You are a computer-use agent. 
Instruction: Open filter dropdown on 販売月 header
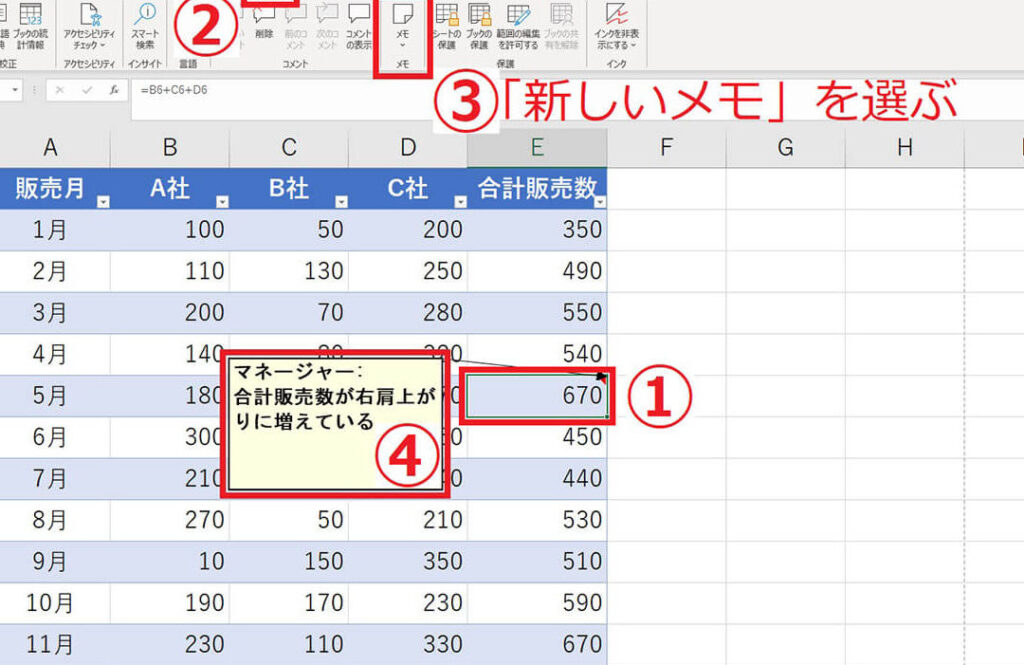tap(103, 202)
